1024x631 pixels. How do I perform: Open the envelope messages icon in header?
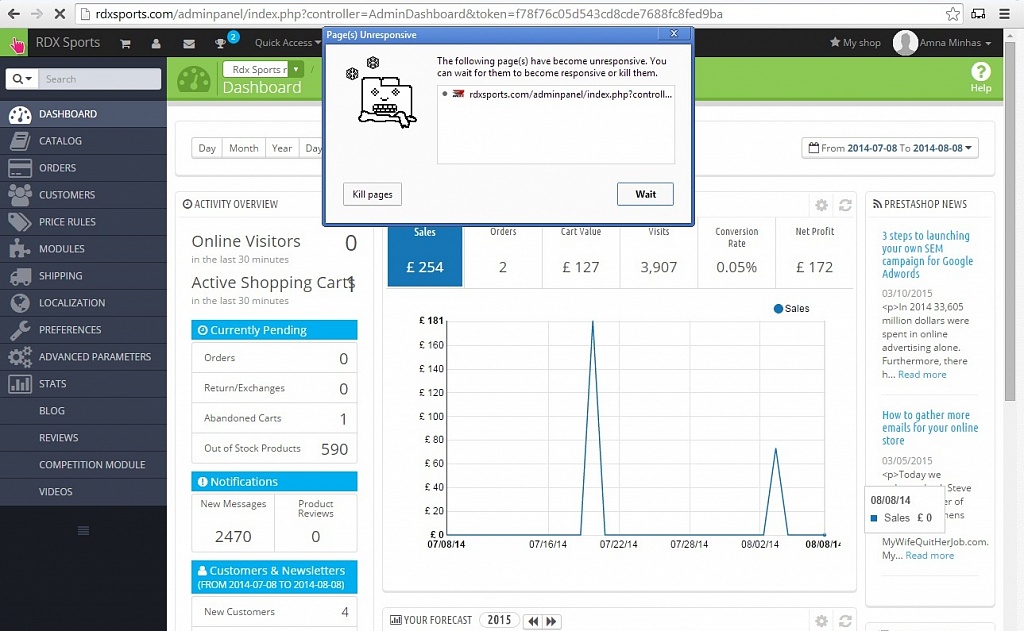(x=189, y=44)
